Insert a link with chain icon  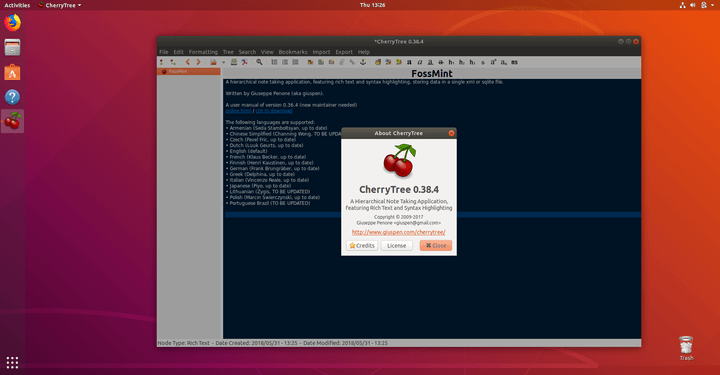[x=352, y=62]
